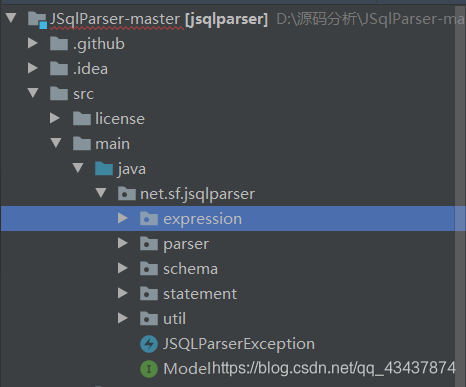The width and height of the screenshot is (466, 387).
Task: Select the schema package name
Action: pyautogui.click(x=190, y=269)
